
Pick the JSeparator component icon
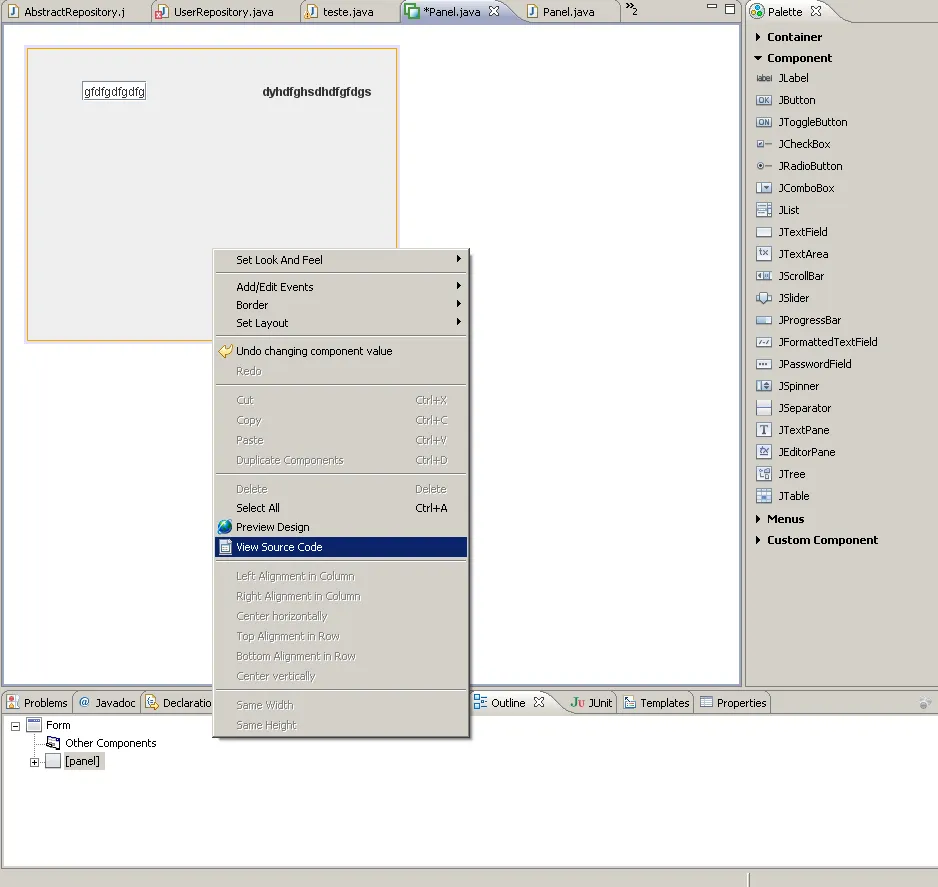pos(764,408)
